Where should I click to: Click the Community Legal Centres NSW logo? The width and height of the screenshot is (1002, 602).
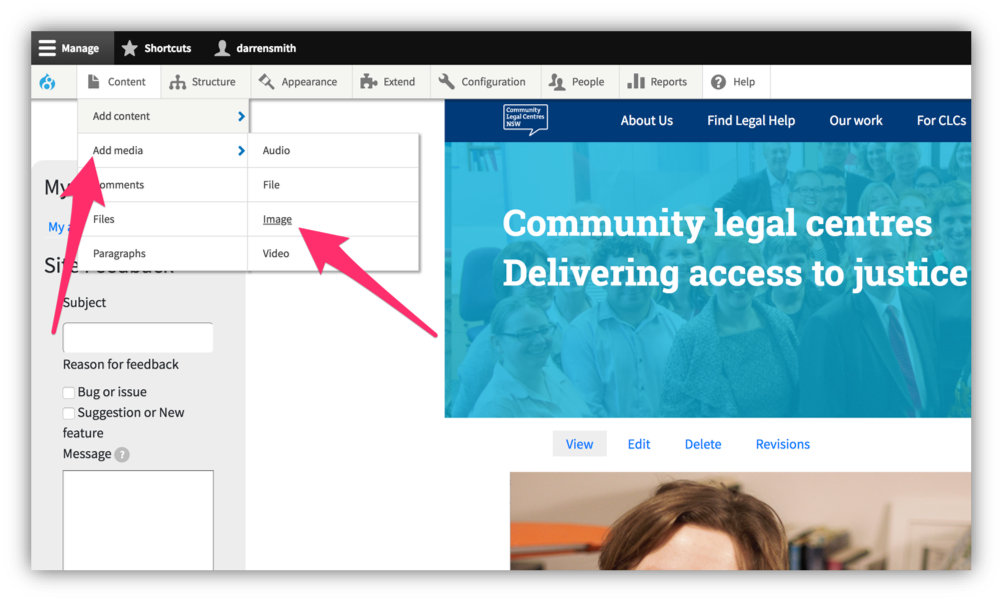click(x=525, y=120)
